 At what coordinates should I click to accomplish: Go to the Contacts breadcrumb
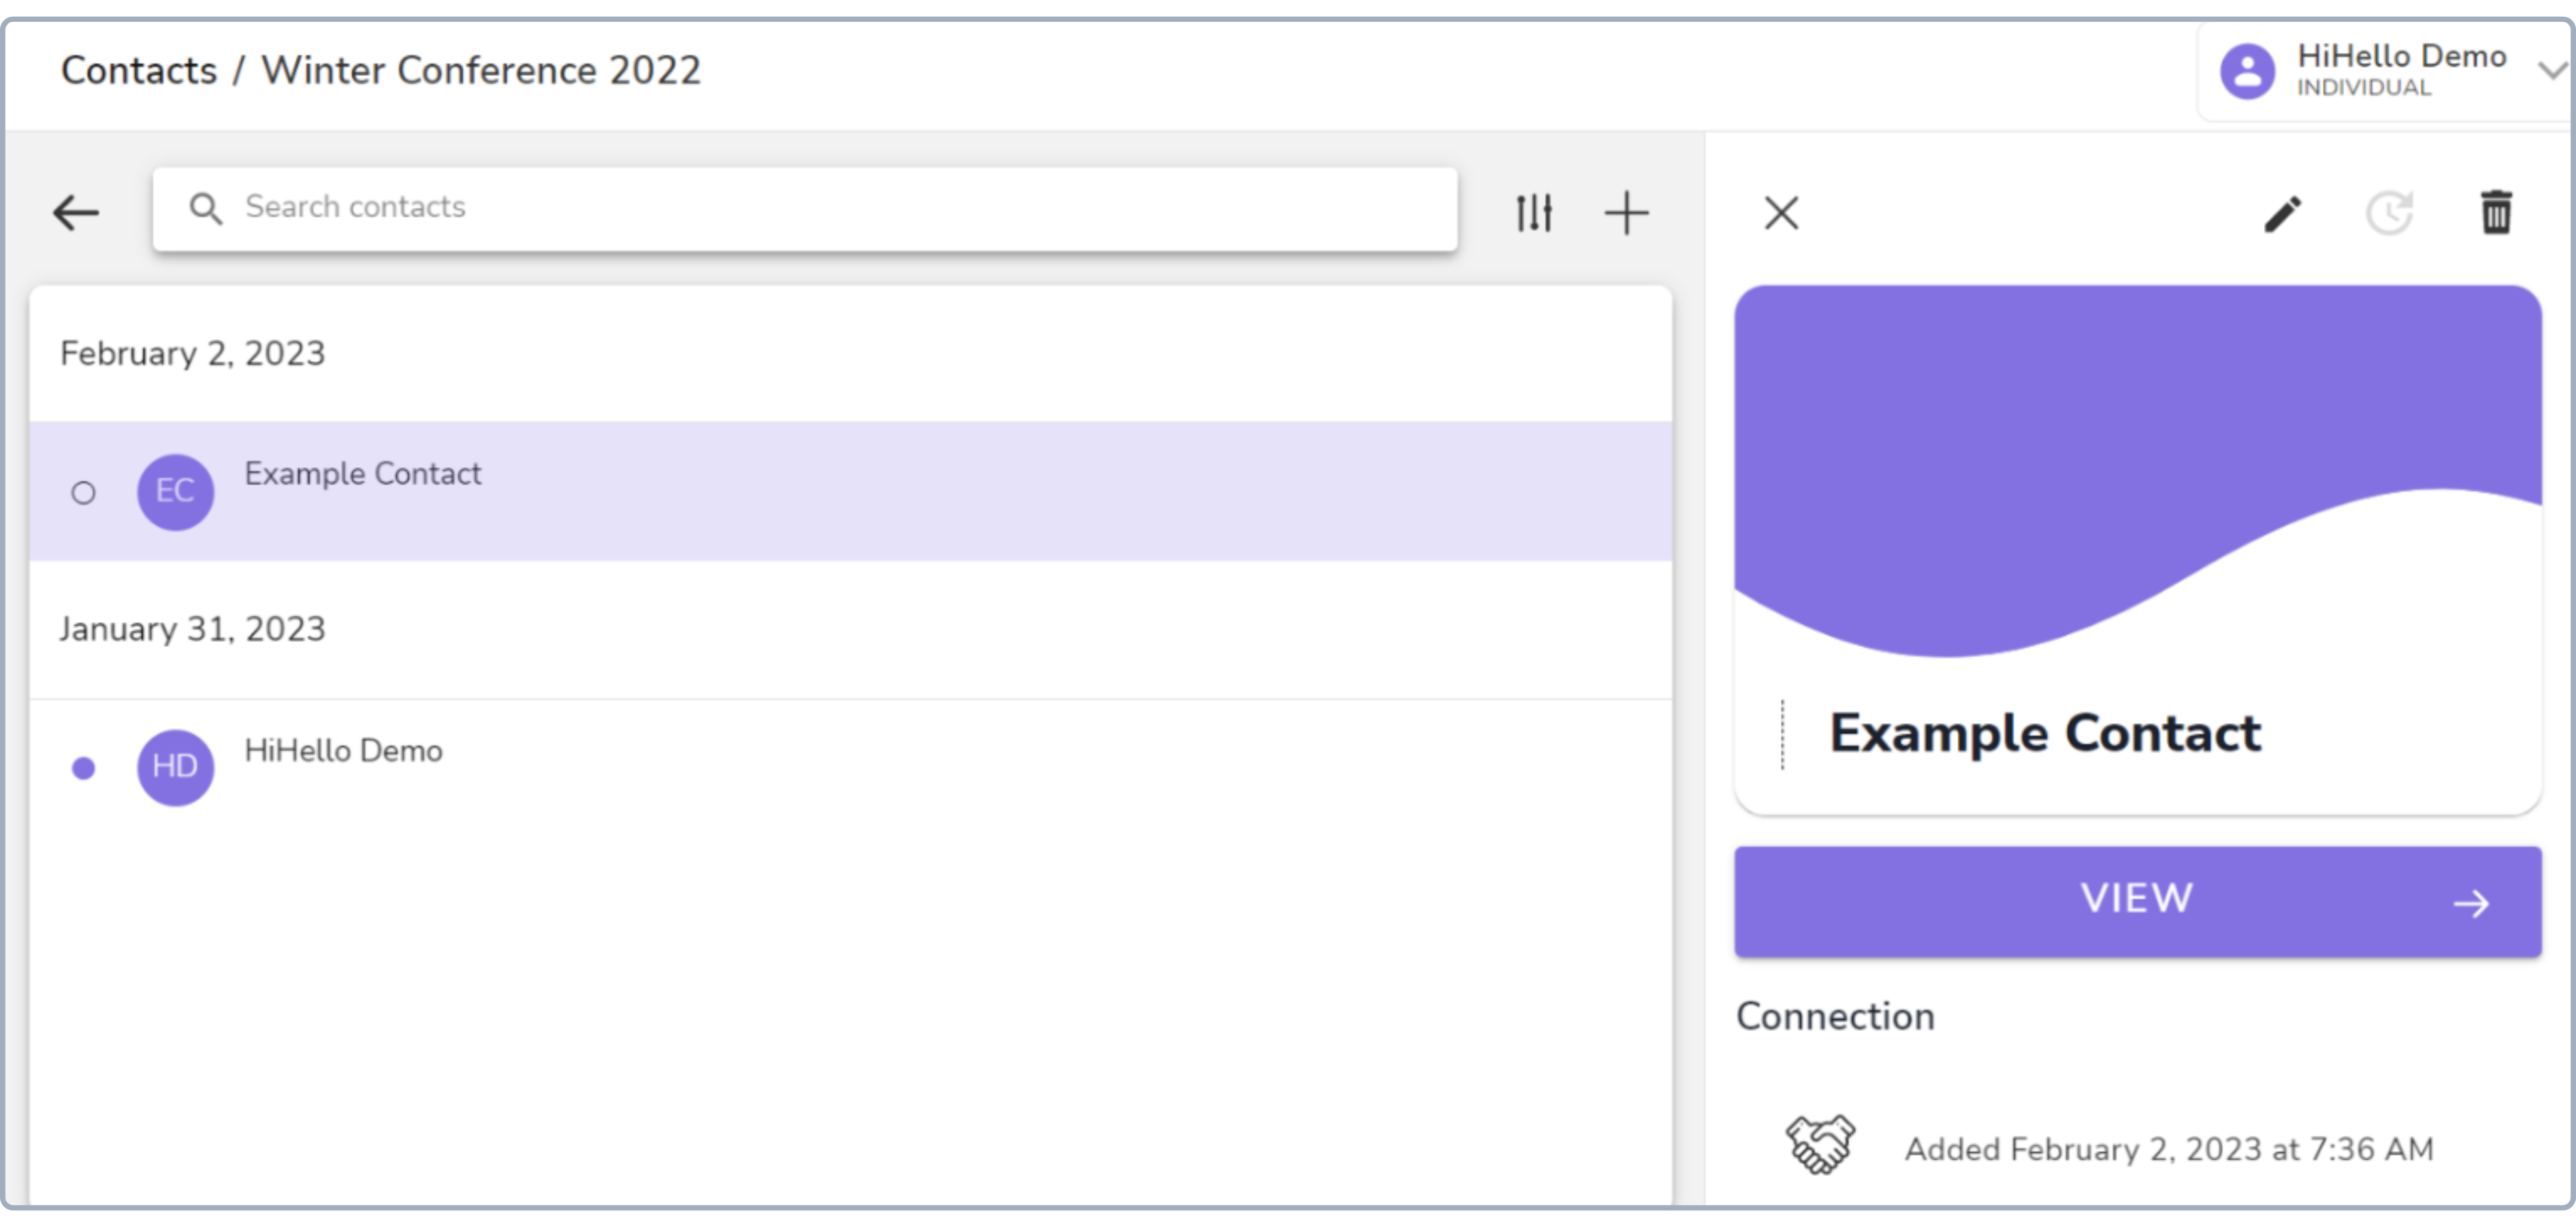tap(139, 70)
